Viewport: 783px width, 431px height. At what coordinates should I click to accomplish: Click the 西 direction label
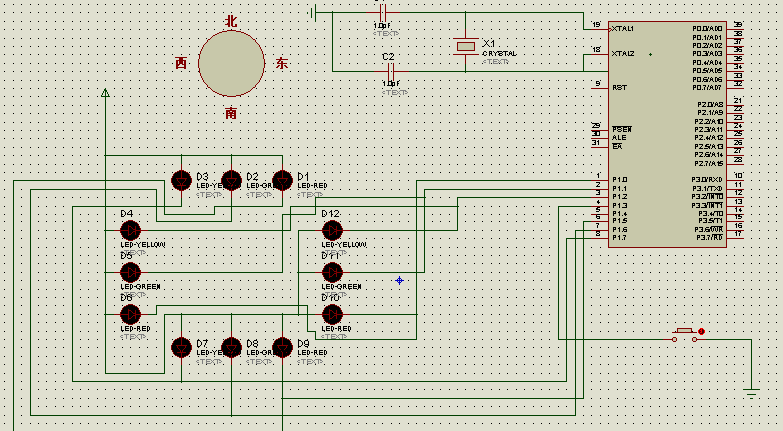tap(181, 63)
